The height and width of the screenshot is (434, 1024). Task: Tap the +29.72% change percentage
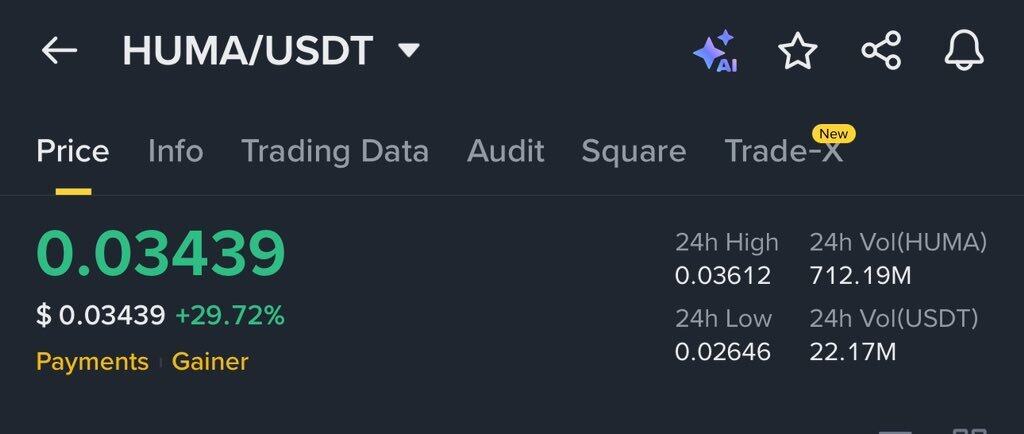click(230, 316)
